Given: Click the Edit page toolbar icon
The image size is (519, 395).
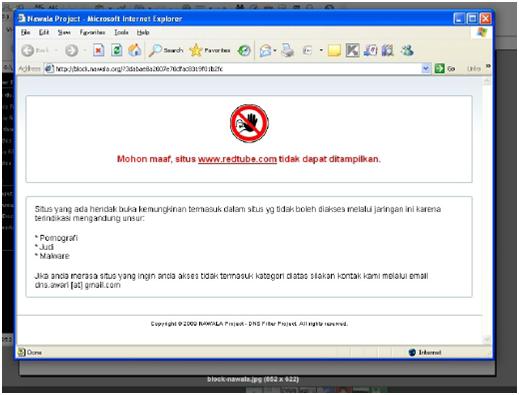Looking at the screenshot, I should [307, 51].
